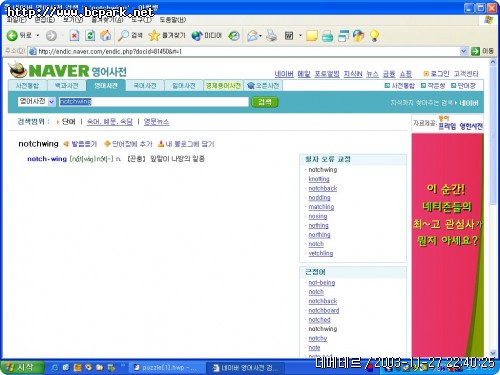Screen dimensions: 500x375
Task: Open the 미디어 Media toolbar button
Action: 207,35
